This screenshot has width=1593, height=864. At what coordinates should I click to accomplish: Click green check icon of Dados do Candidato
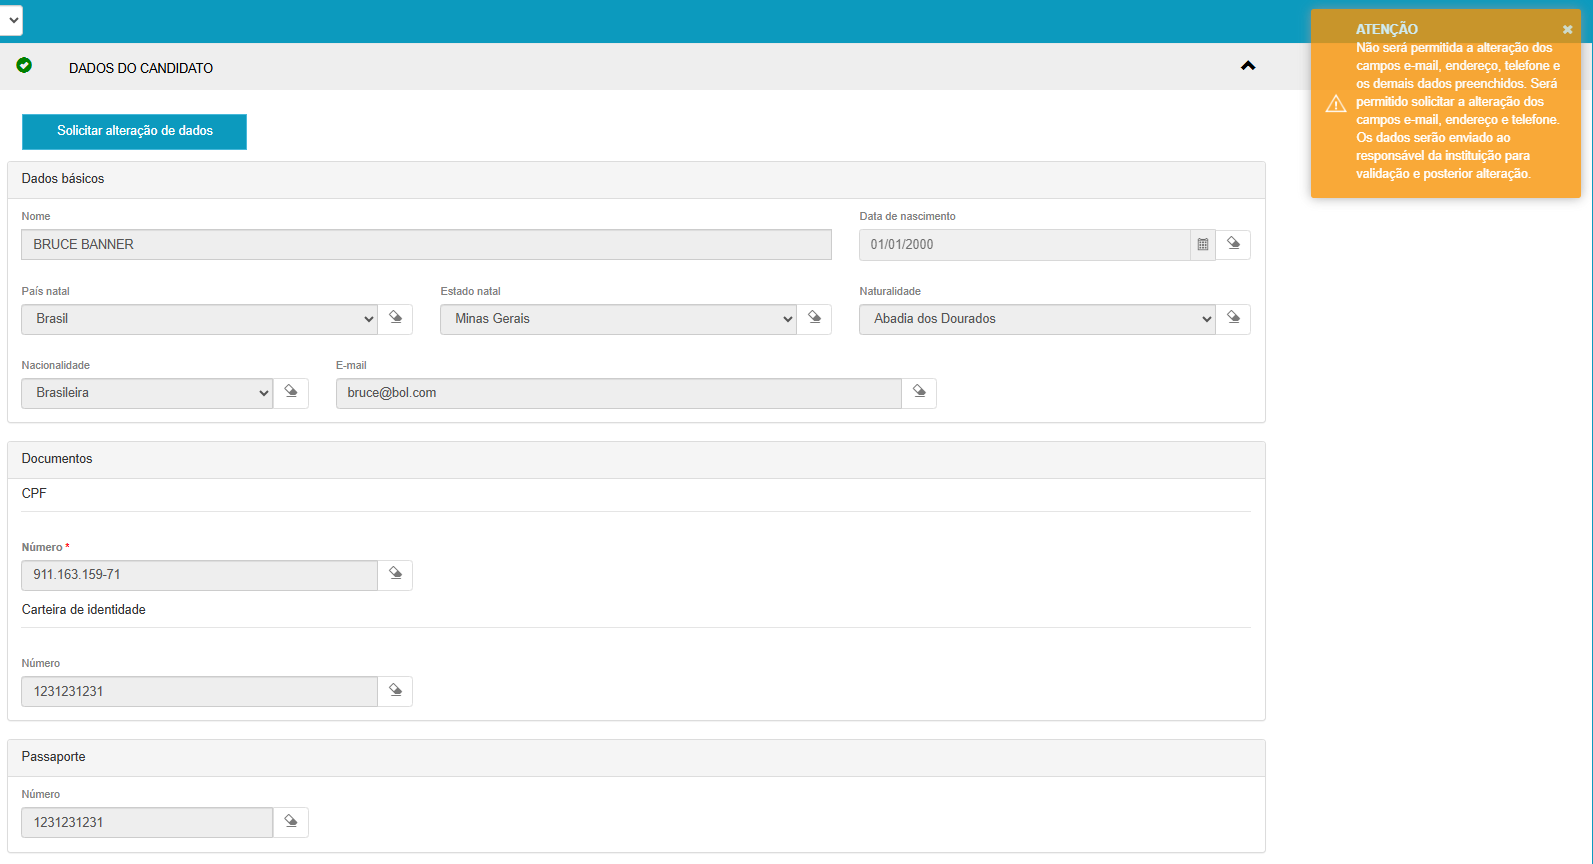click(x=24, y=65)
